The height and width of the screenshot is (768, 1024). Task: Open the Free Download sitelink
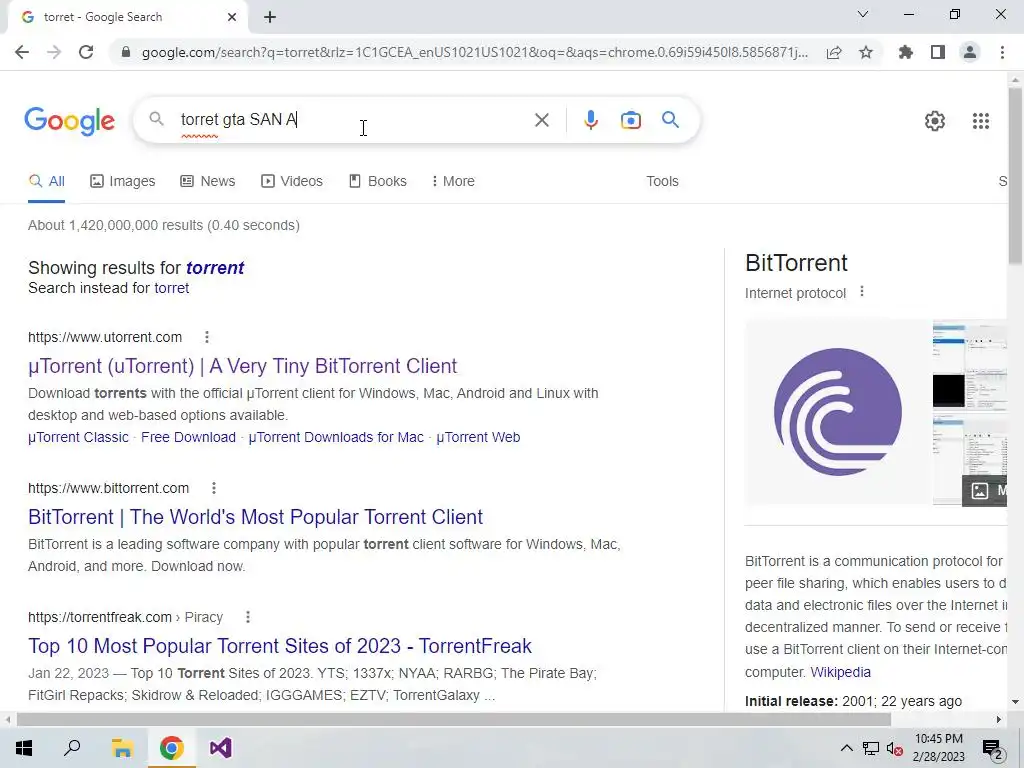pyautogui.click(x=188, y=437)
